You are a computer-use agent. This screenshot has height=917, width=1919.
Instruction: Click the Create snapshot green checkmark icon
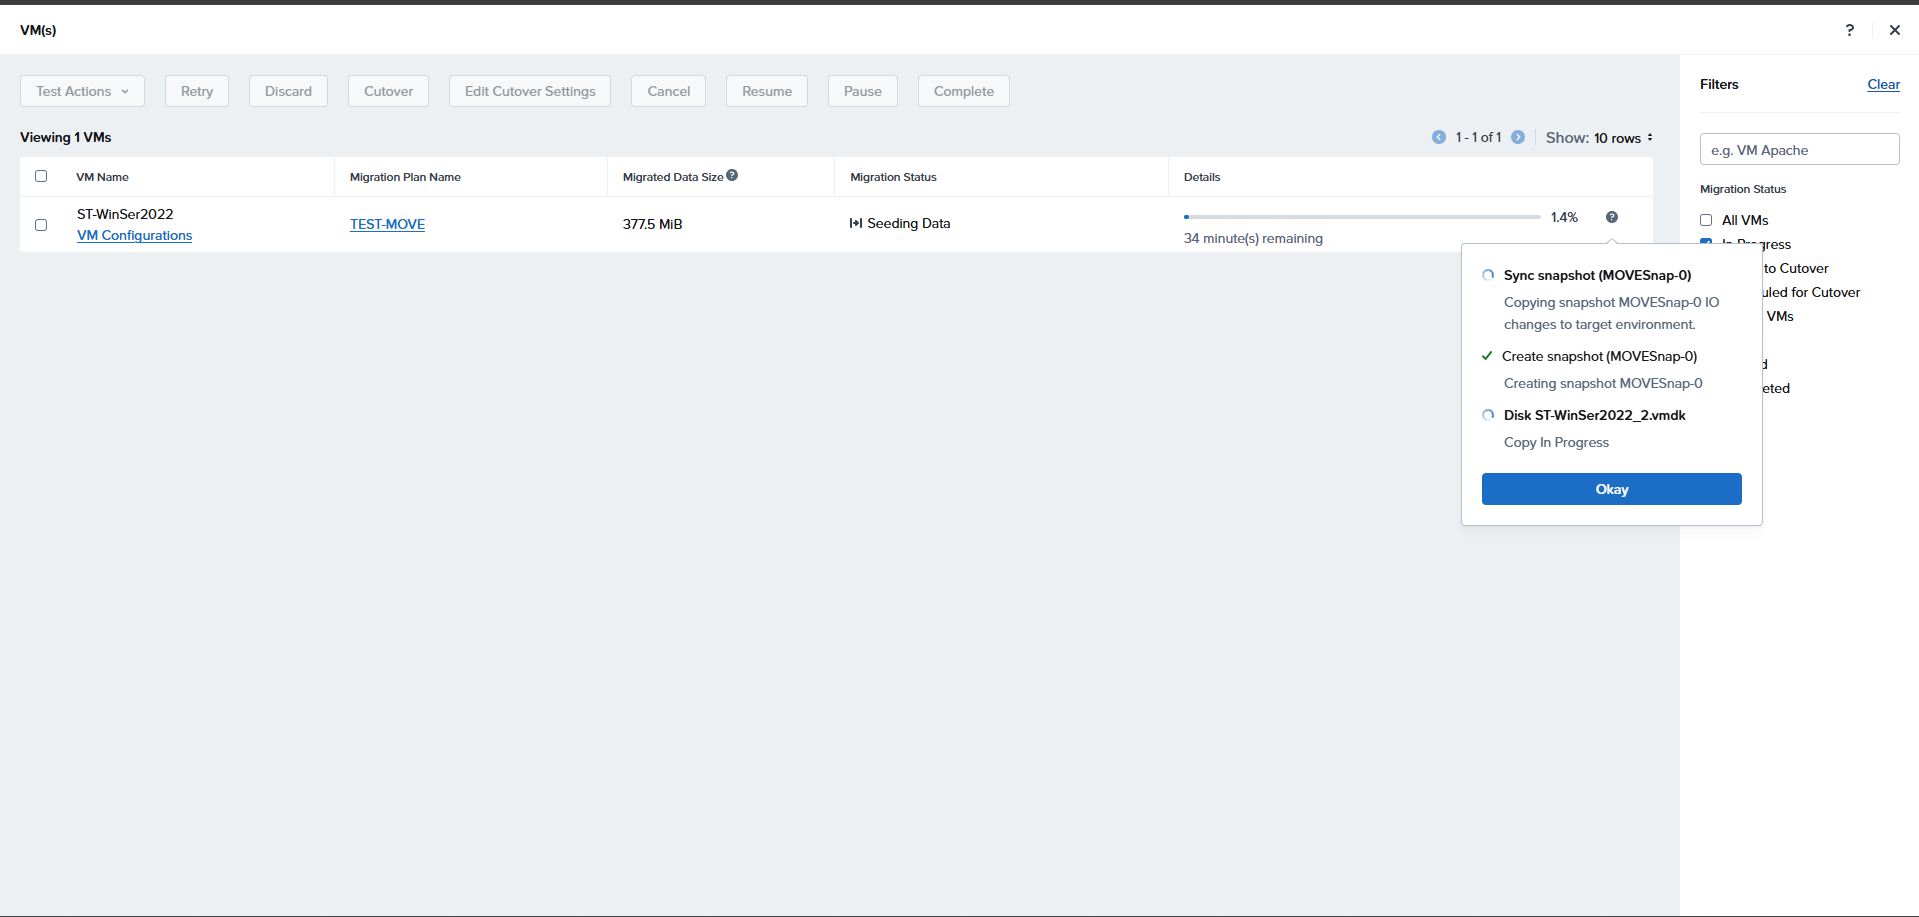pos(1487,356)
